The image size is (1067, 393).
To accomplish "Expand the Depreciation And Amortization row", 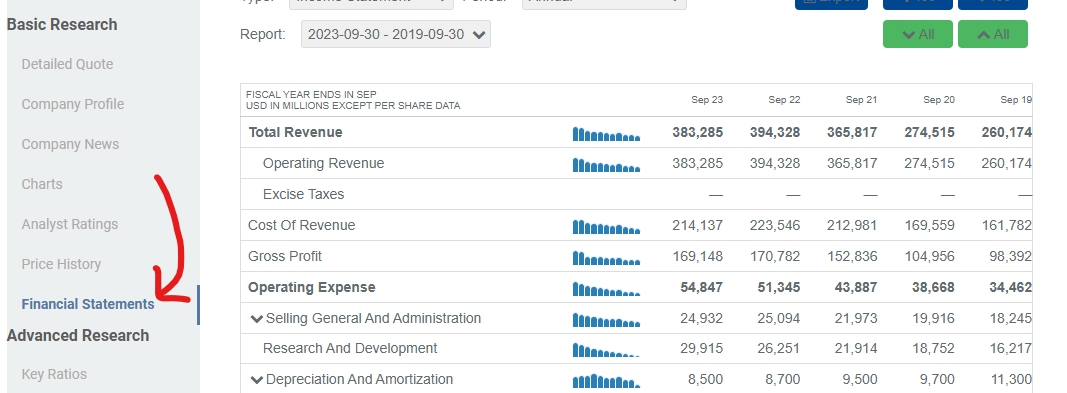I will coord(257,380).
